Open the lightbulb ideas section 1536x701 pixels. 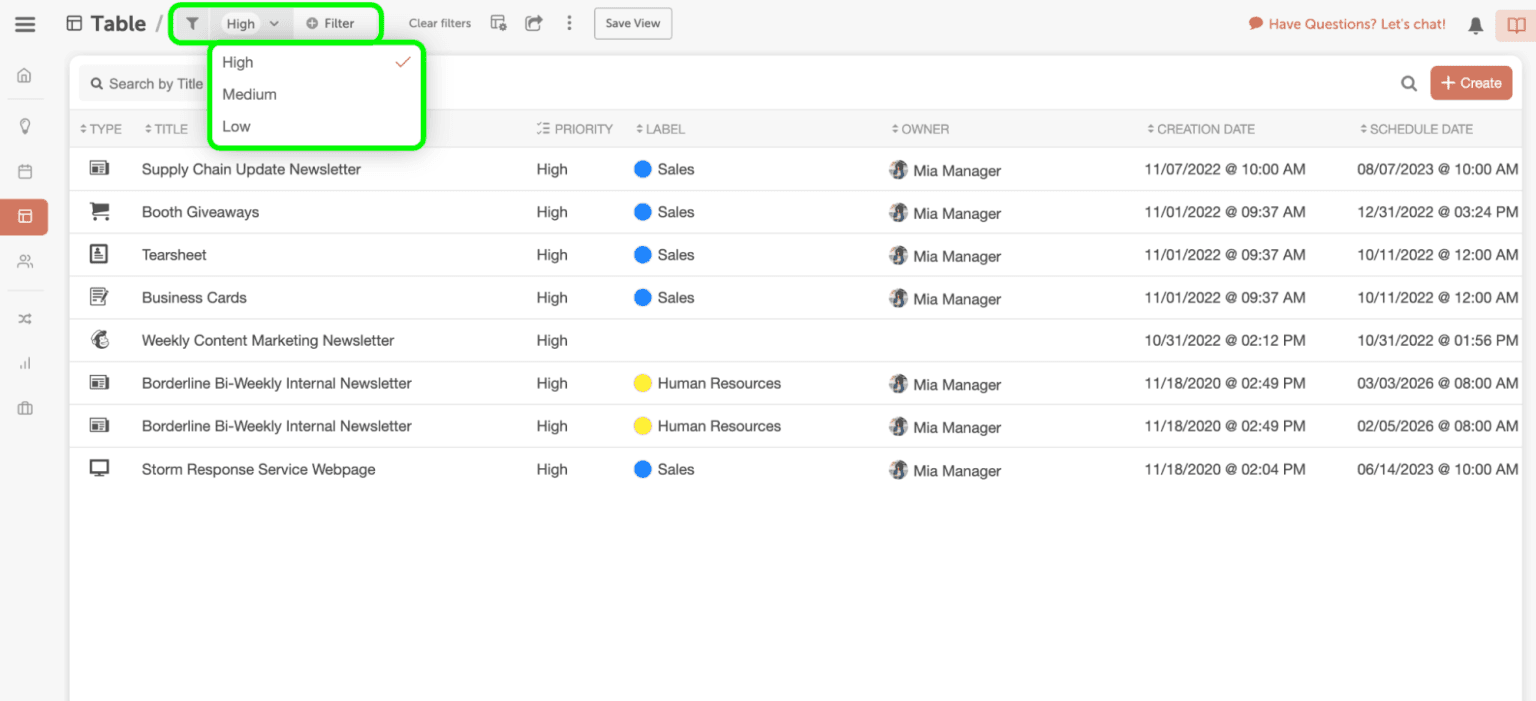[25, 126]
